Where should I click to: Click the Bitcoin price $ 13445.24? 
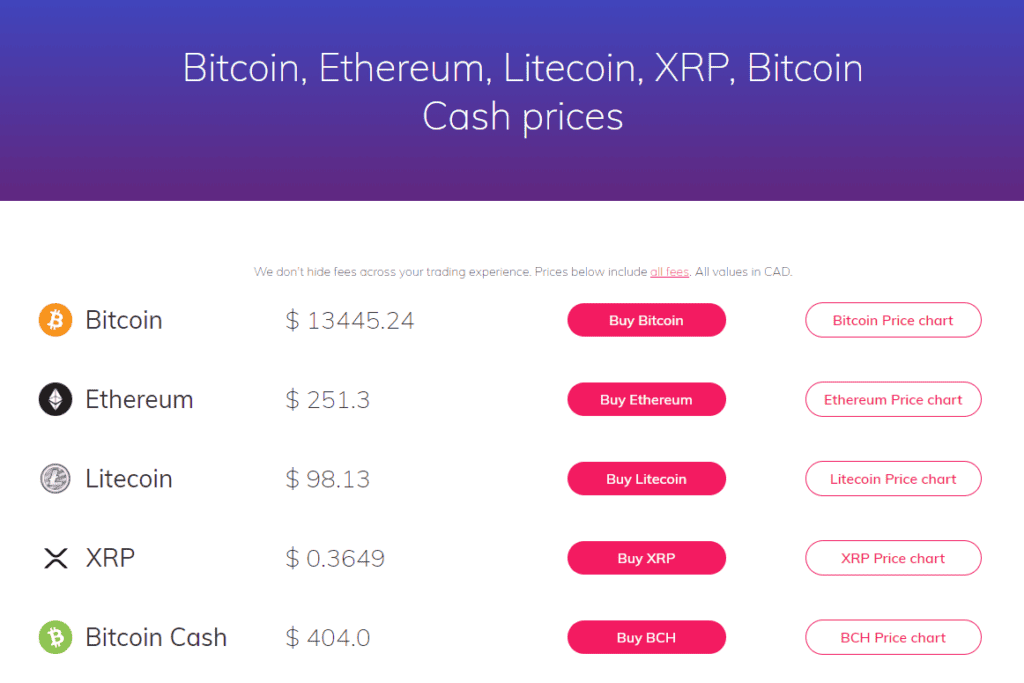(x=350, y=321)
